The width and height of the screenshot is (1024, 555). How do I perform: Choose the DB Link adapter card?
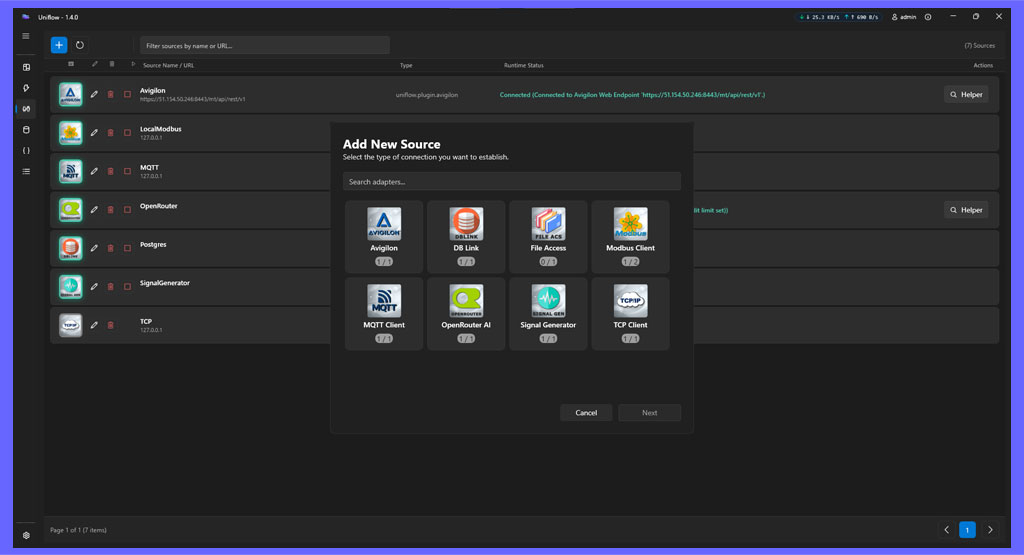point(466,236)
